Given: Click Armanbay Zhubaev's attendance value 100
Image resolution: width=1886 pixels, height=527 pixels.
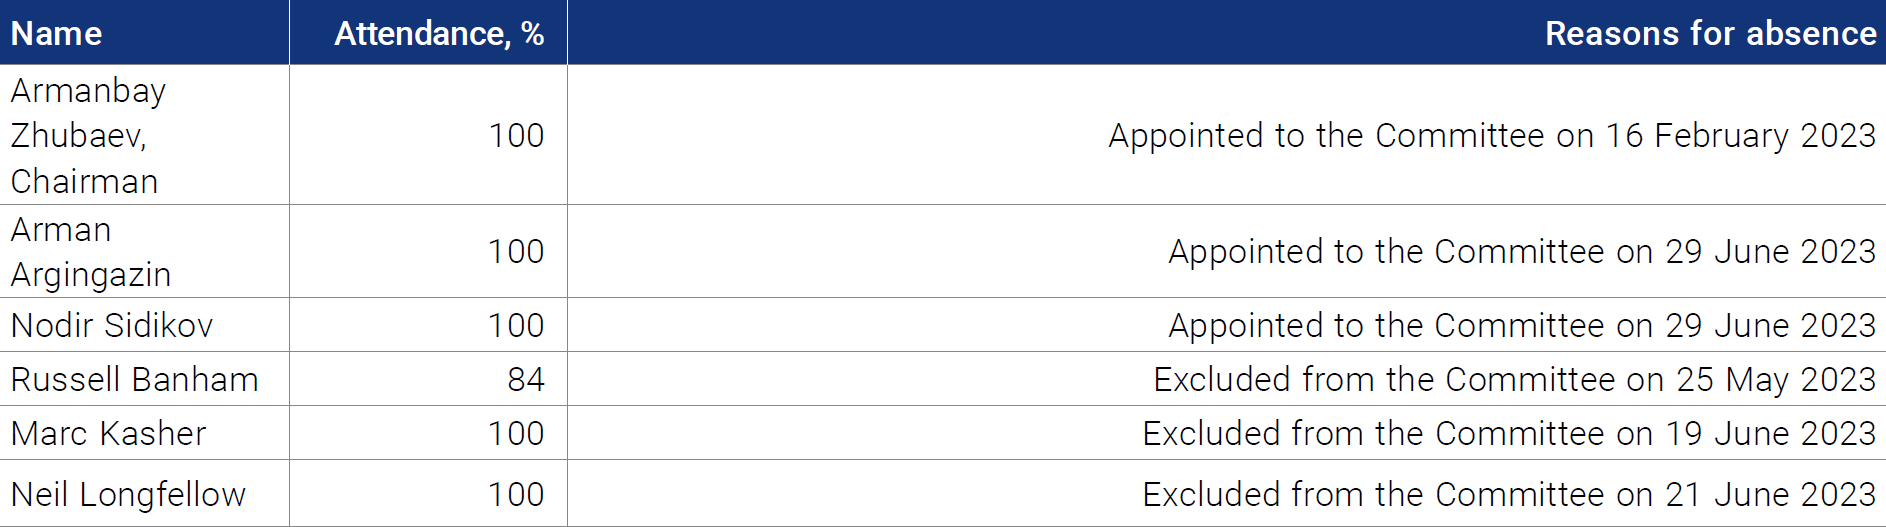Looking at the screenshot, I should pos(516,135).
